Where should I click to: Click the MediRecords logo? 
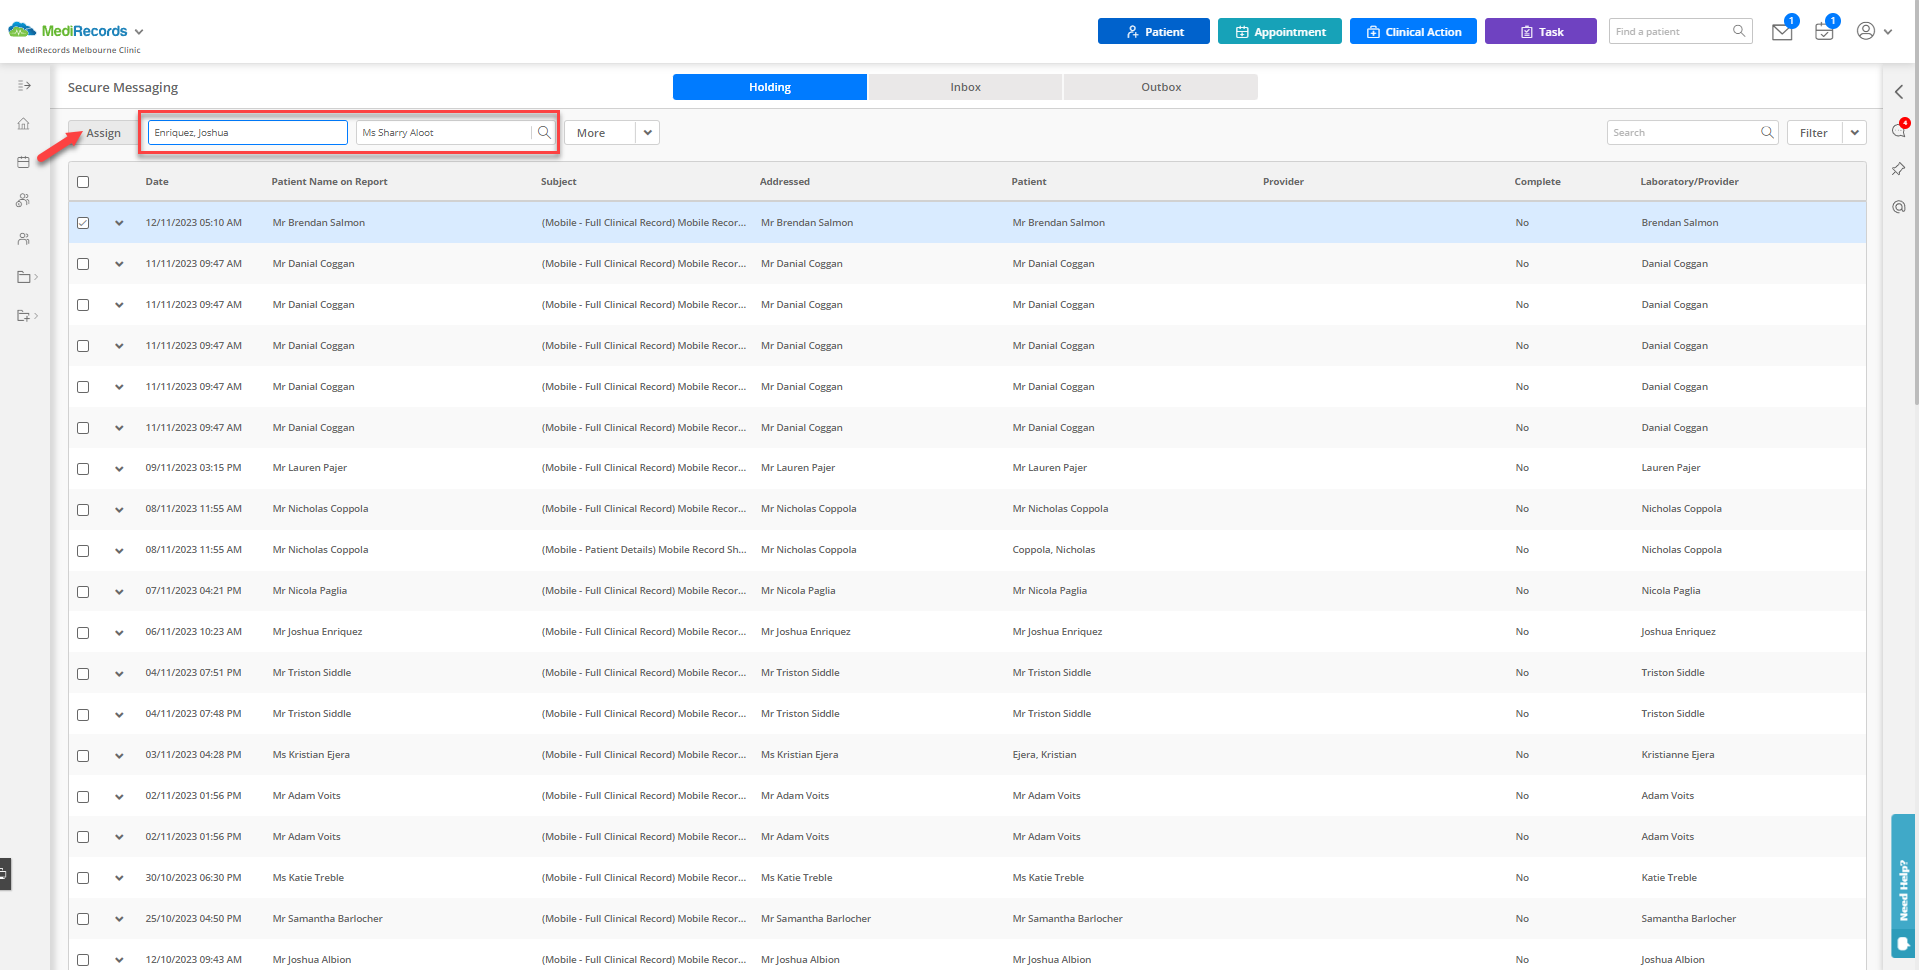(x=68, y=31)
